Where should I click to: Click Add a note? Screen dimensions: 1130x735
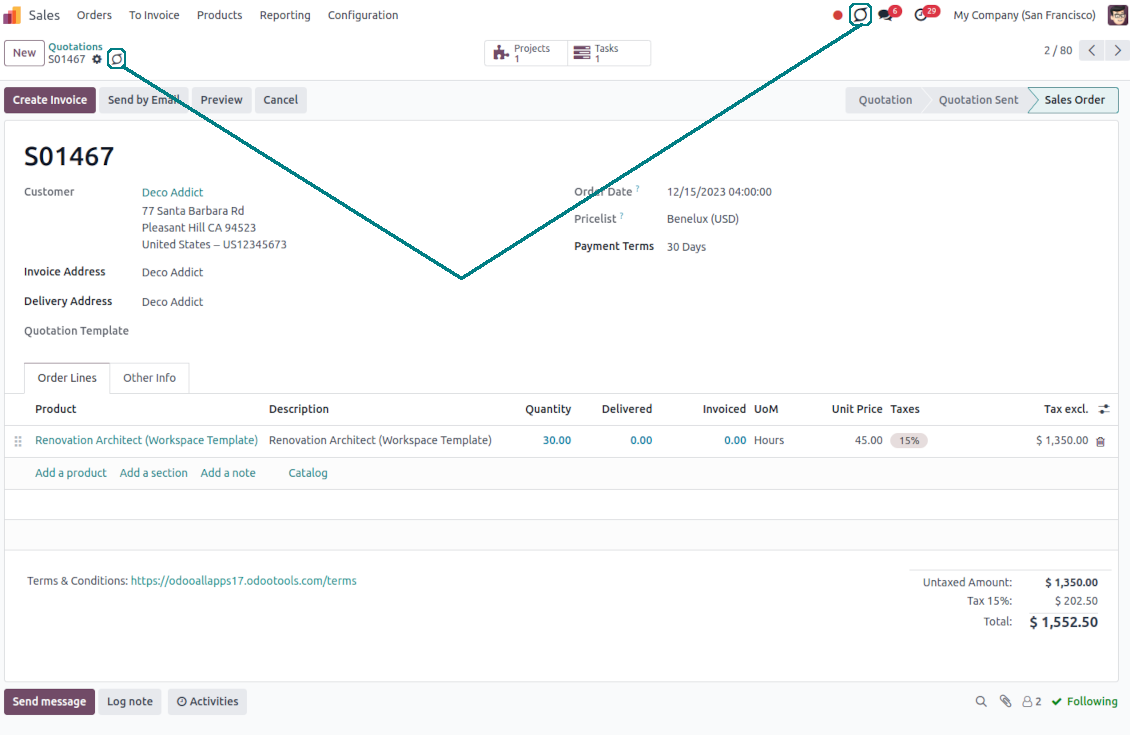228,473
